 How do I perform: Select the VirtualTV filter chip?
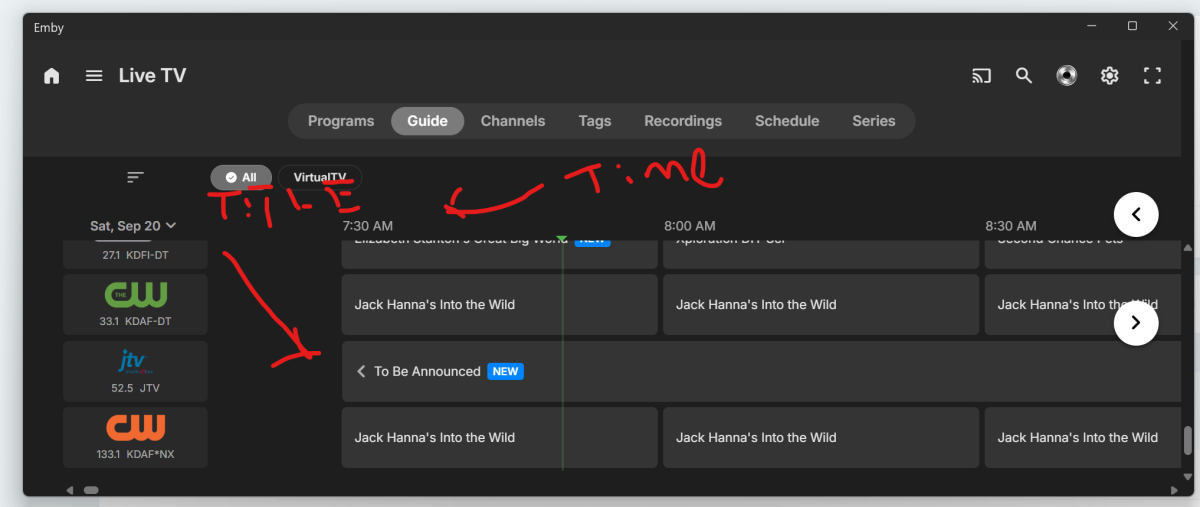(x=320, y=177)
